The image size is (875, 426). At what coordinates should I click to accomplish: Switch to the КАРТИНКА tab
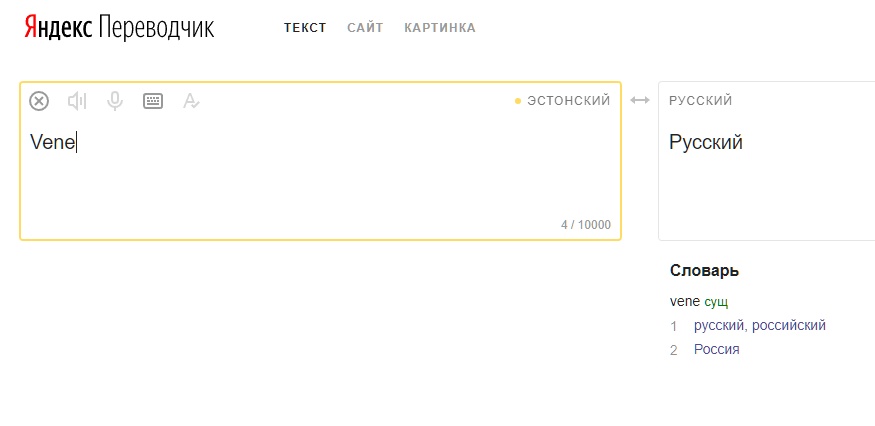(440, 28)
